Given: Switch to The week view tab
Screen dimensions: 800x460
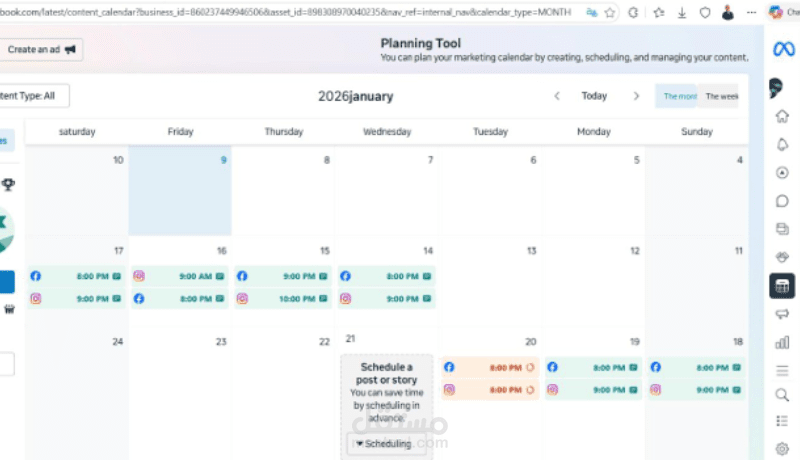Looking at the screenshot, I should [718, 96].
